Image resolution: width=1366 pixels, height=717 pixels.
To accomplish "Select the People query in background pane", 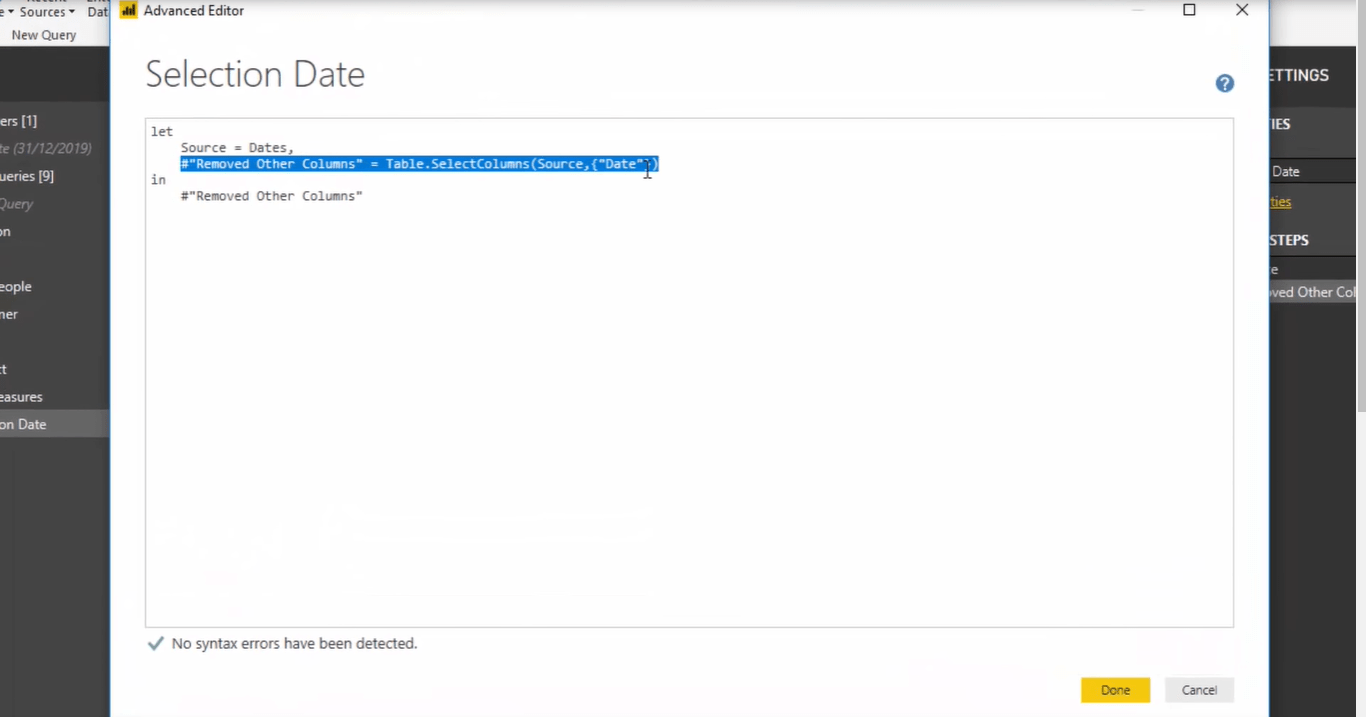I will tap(54, 286).
